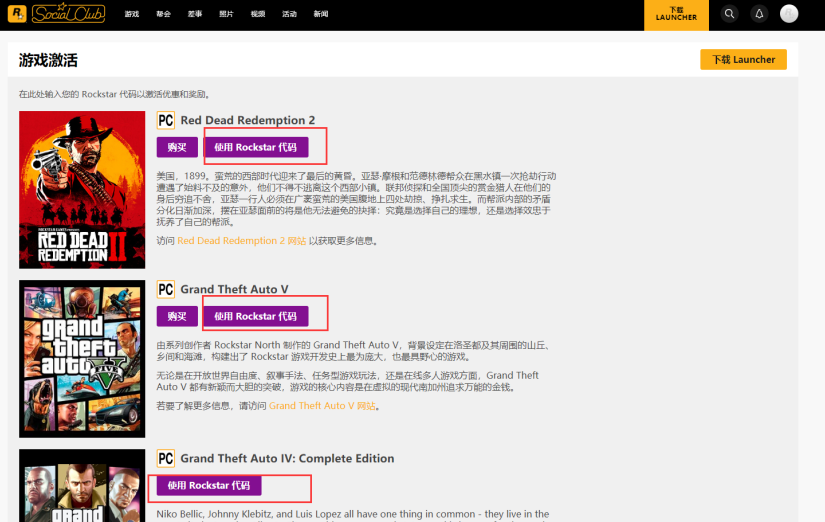Click the PC badge beside Red Dead Redemption 2
This screenshot has height=522, width=825.
166,121
